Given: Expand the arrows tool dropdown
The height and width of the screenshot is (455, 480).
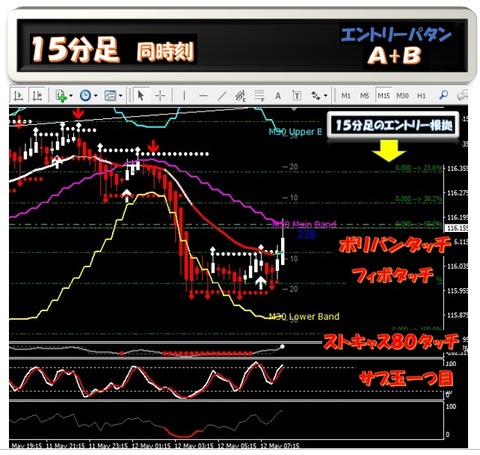Looking at the screenshot, I should point(326,96).
